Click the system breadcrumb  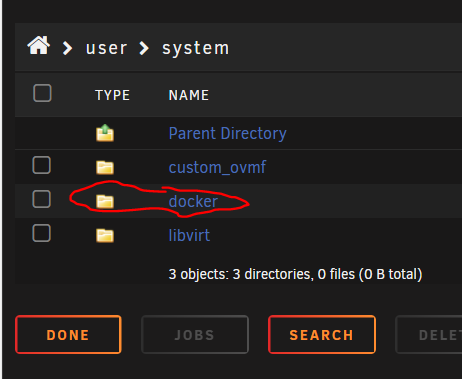tap(196, 48)
